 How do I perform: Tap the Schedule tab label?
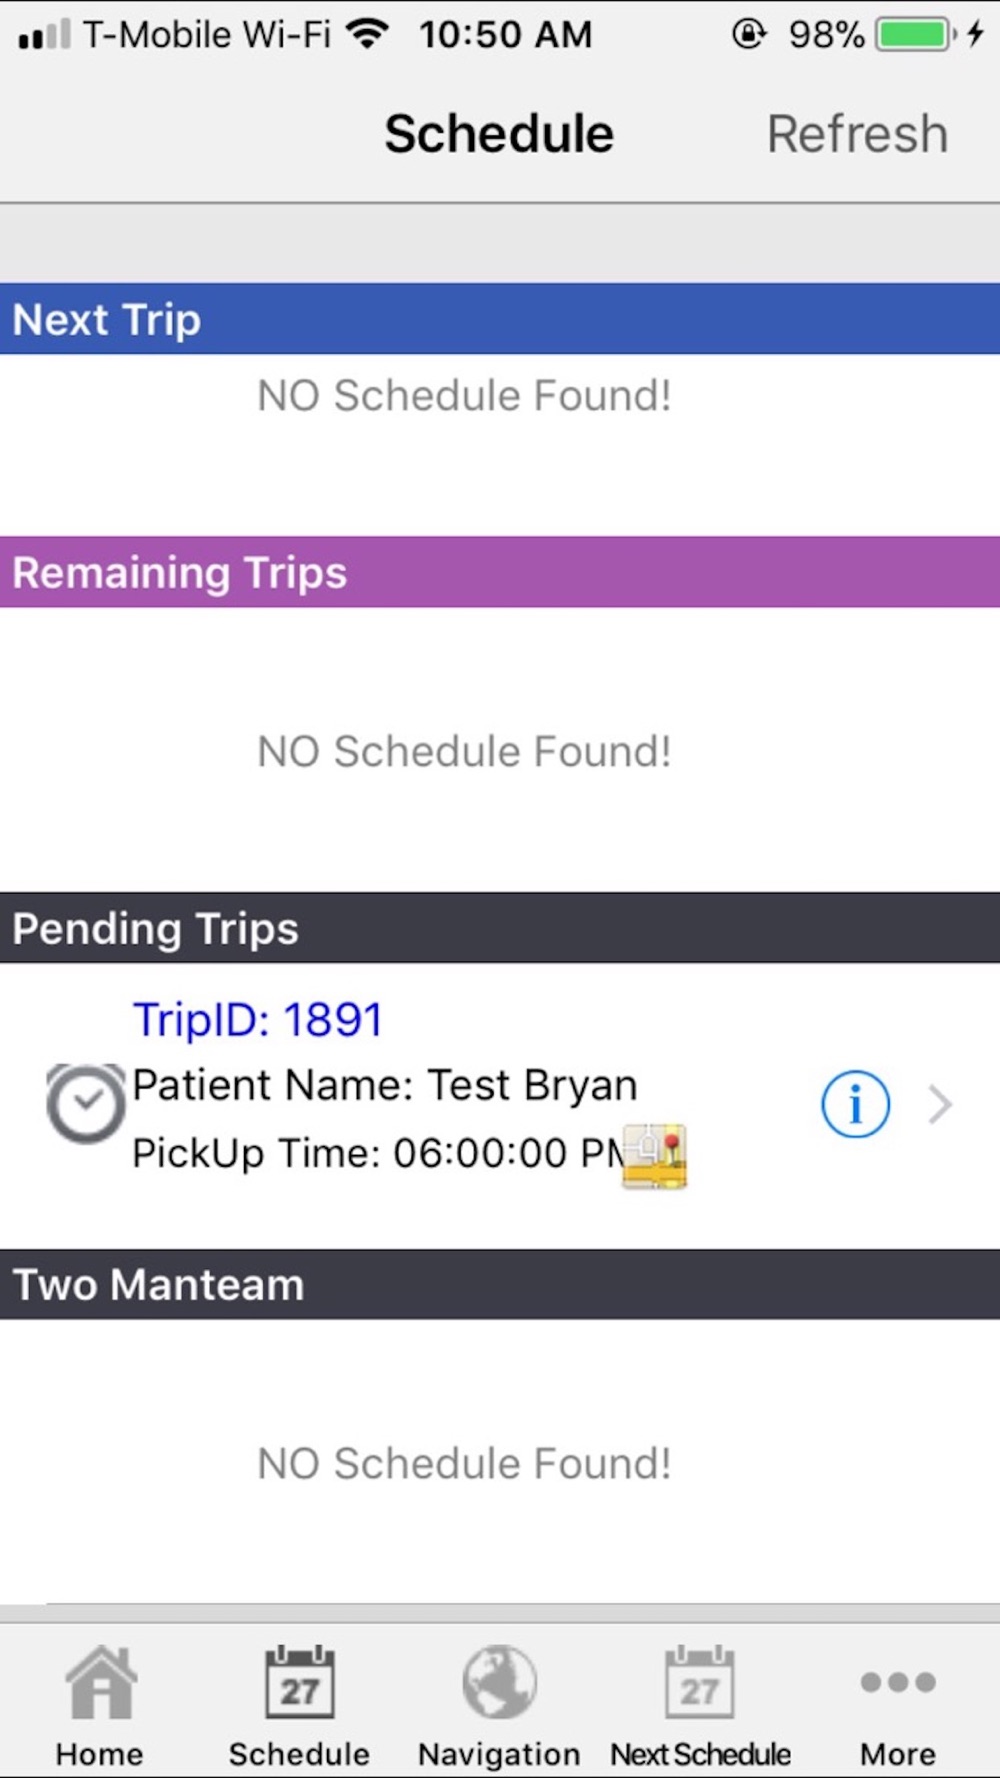point(299,1754)
